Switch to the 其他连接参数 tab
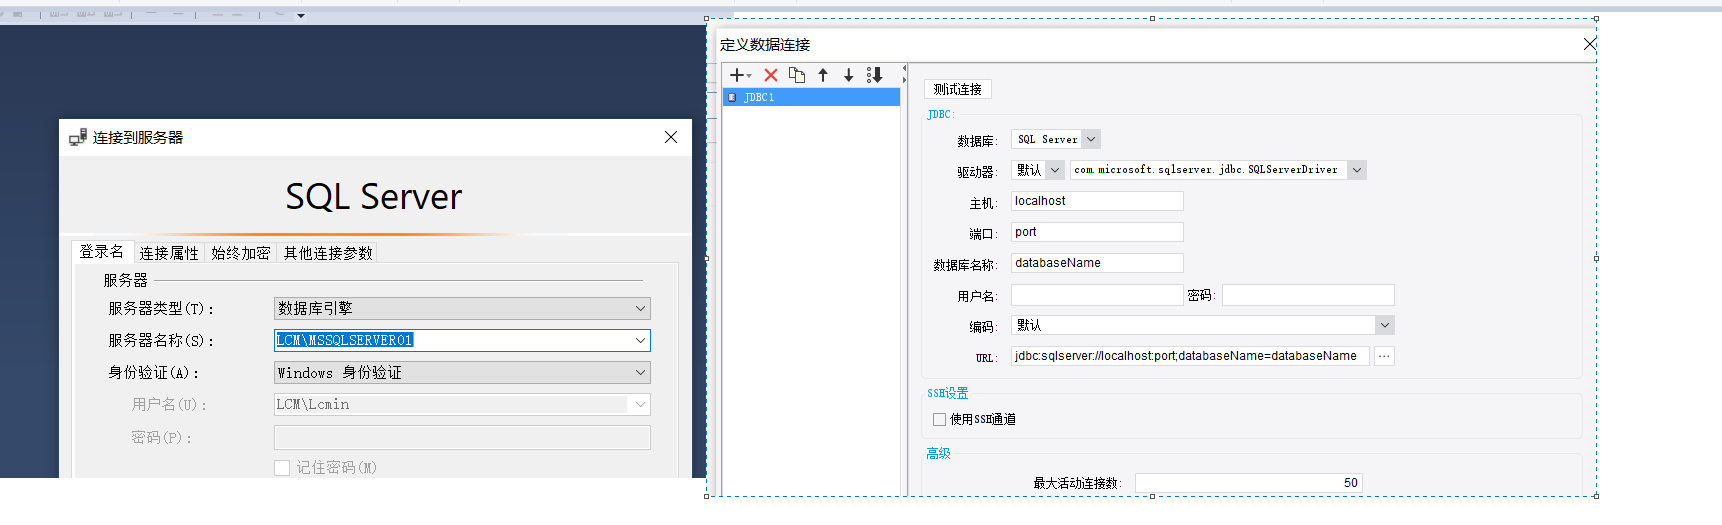Viewport: 1722px width, 525px height. (328, 253)
